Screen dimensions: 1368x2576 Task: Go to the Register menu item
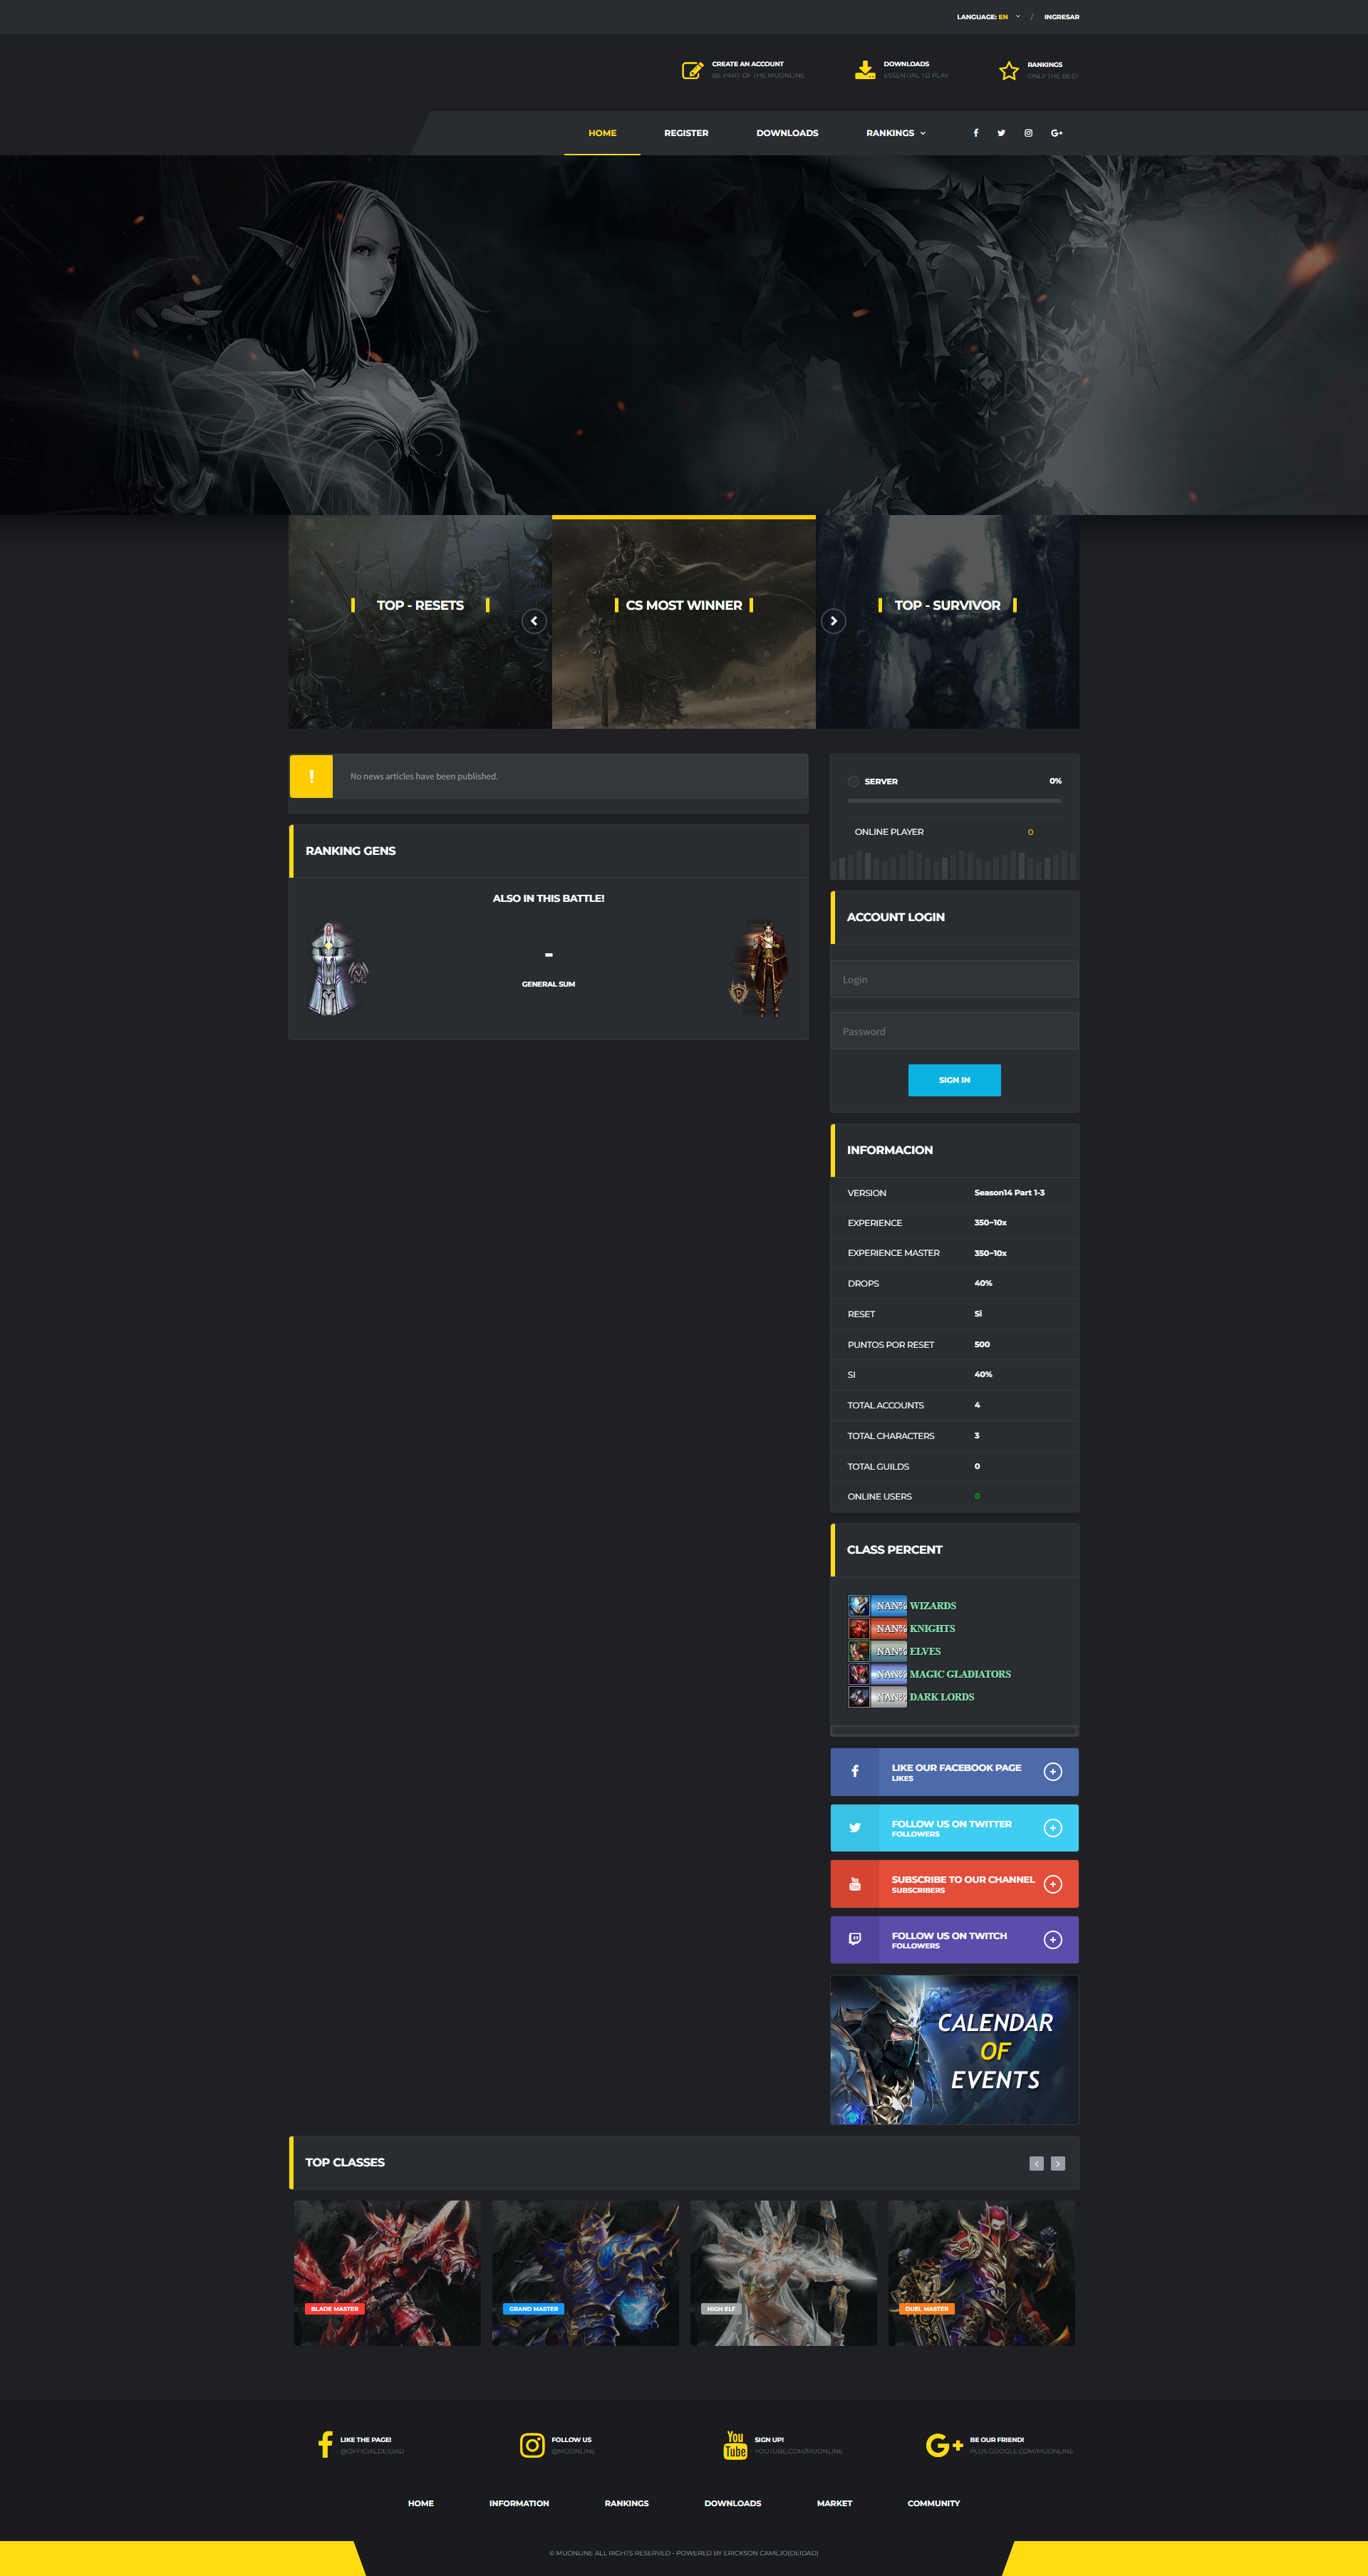[686, 133]
